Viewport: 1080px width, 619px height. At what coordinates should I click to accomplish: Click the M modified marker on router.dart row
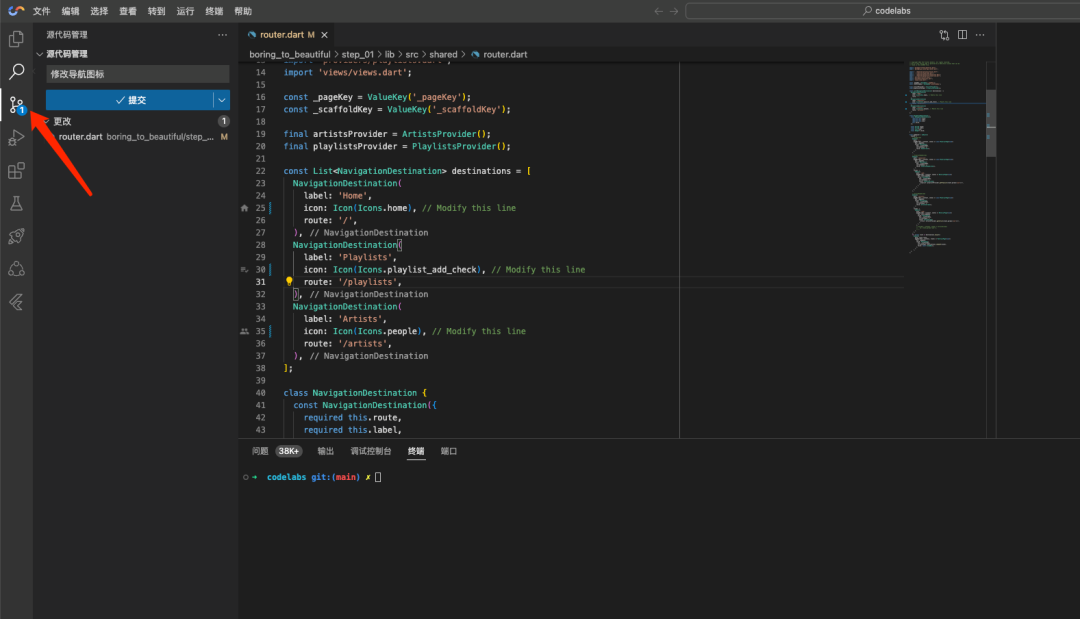pyautogui.click(x=224, y=136)
